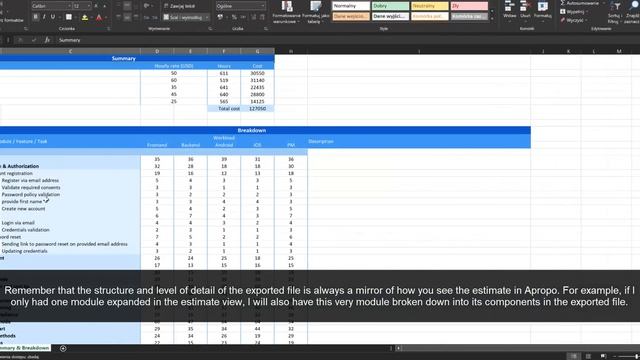
Task: Click into the formula bar showing Summary
Action: (347, 40)
